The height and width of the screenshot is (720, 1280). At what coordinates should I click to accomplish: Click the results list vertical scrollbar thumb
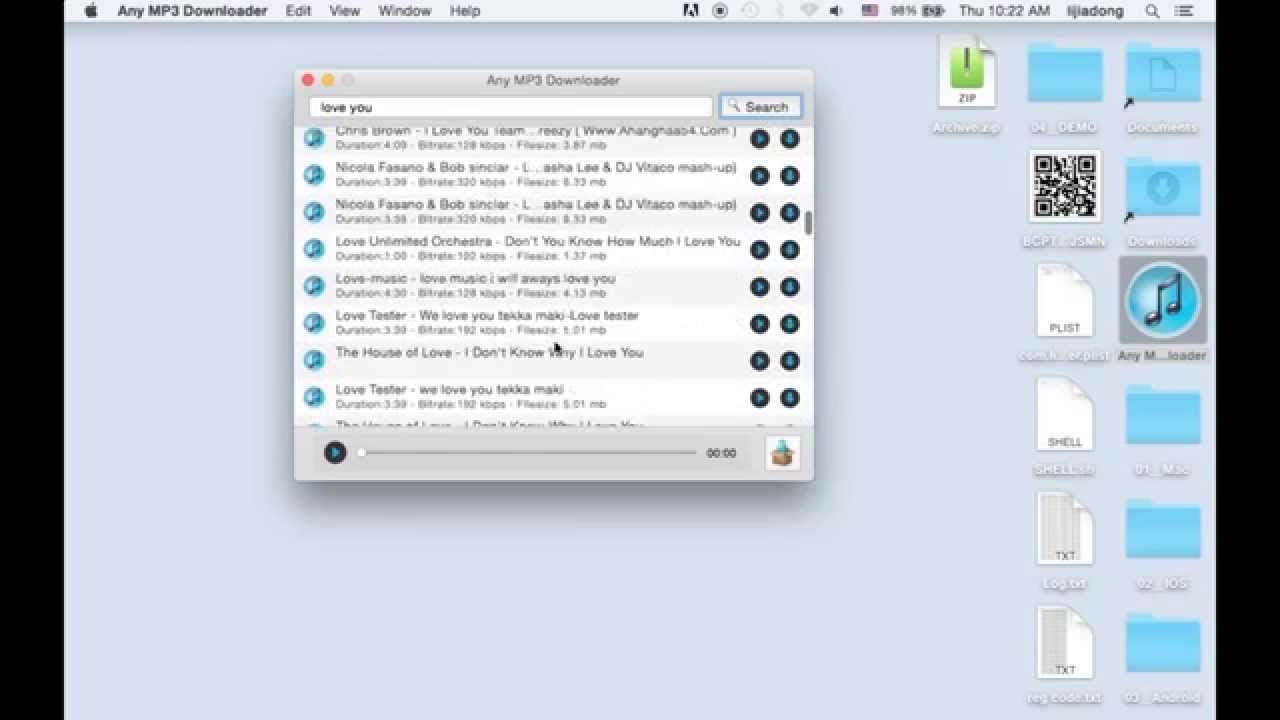pyautogui.click(x=808, y=222)
